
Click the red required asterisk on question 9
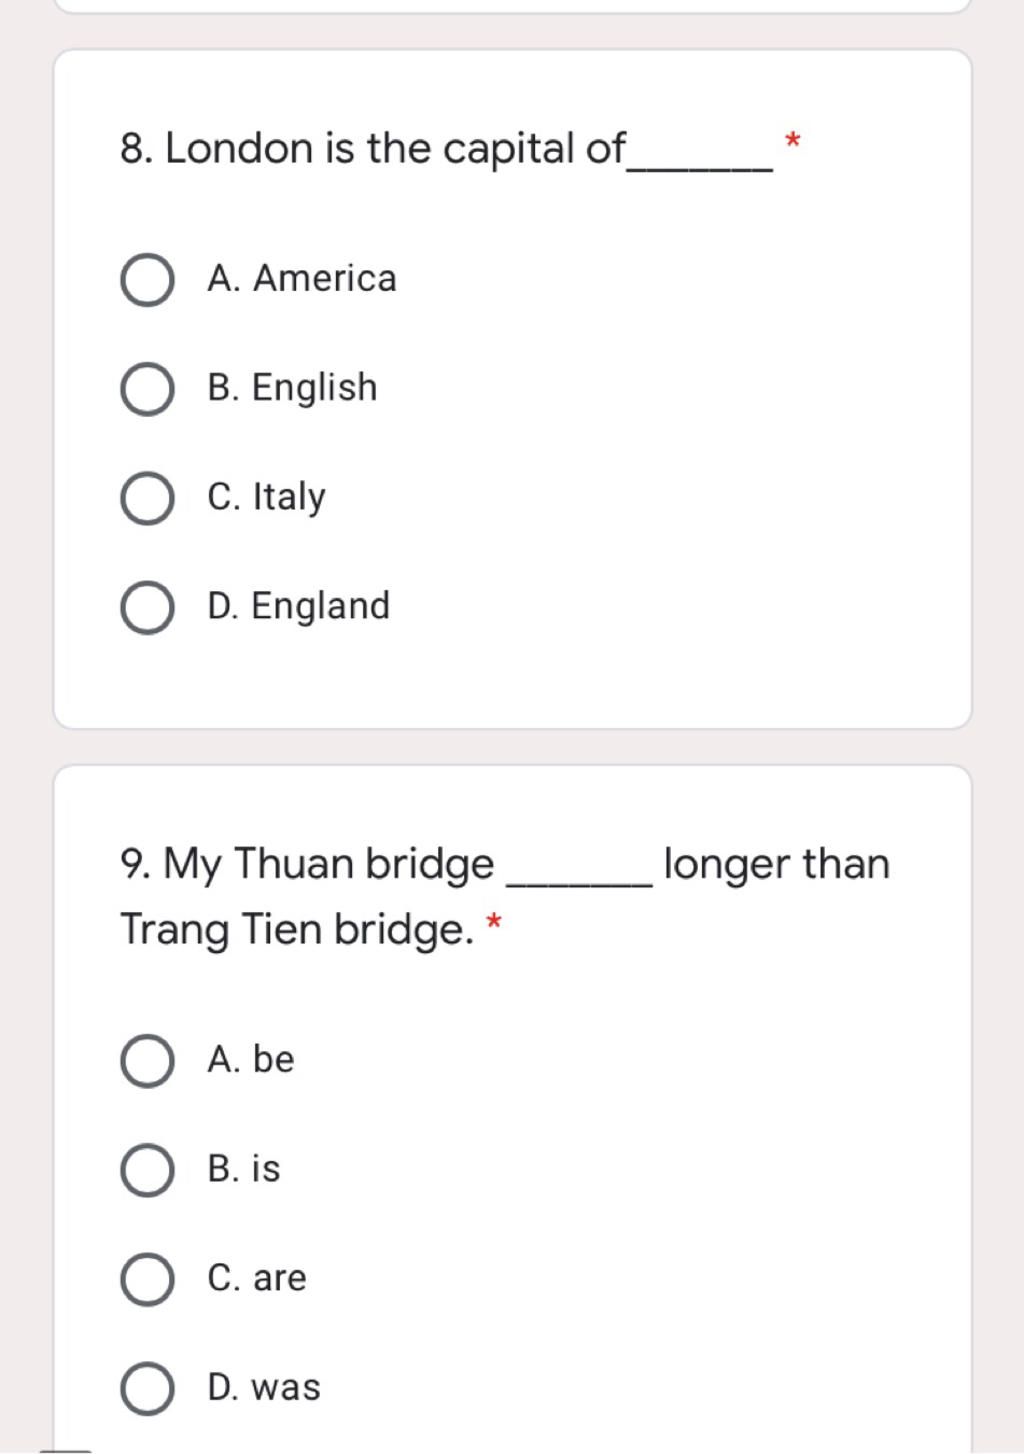click(x=493, y=922)
